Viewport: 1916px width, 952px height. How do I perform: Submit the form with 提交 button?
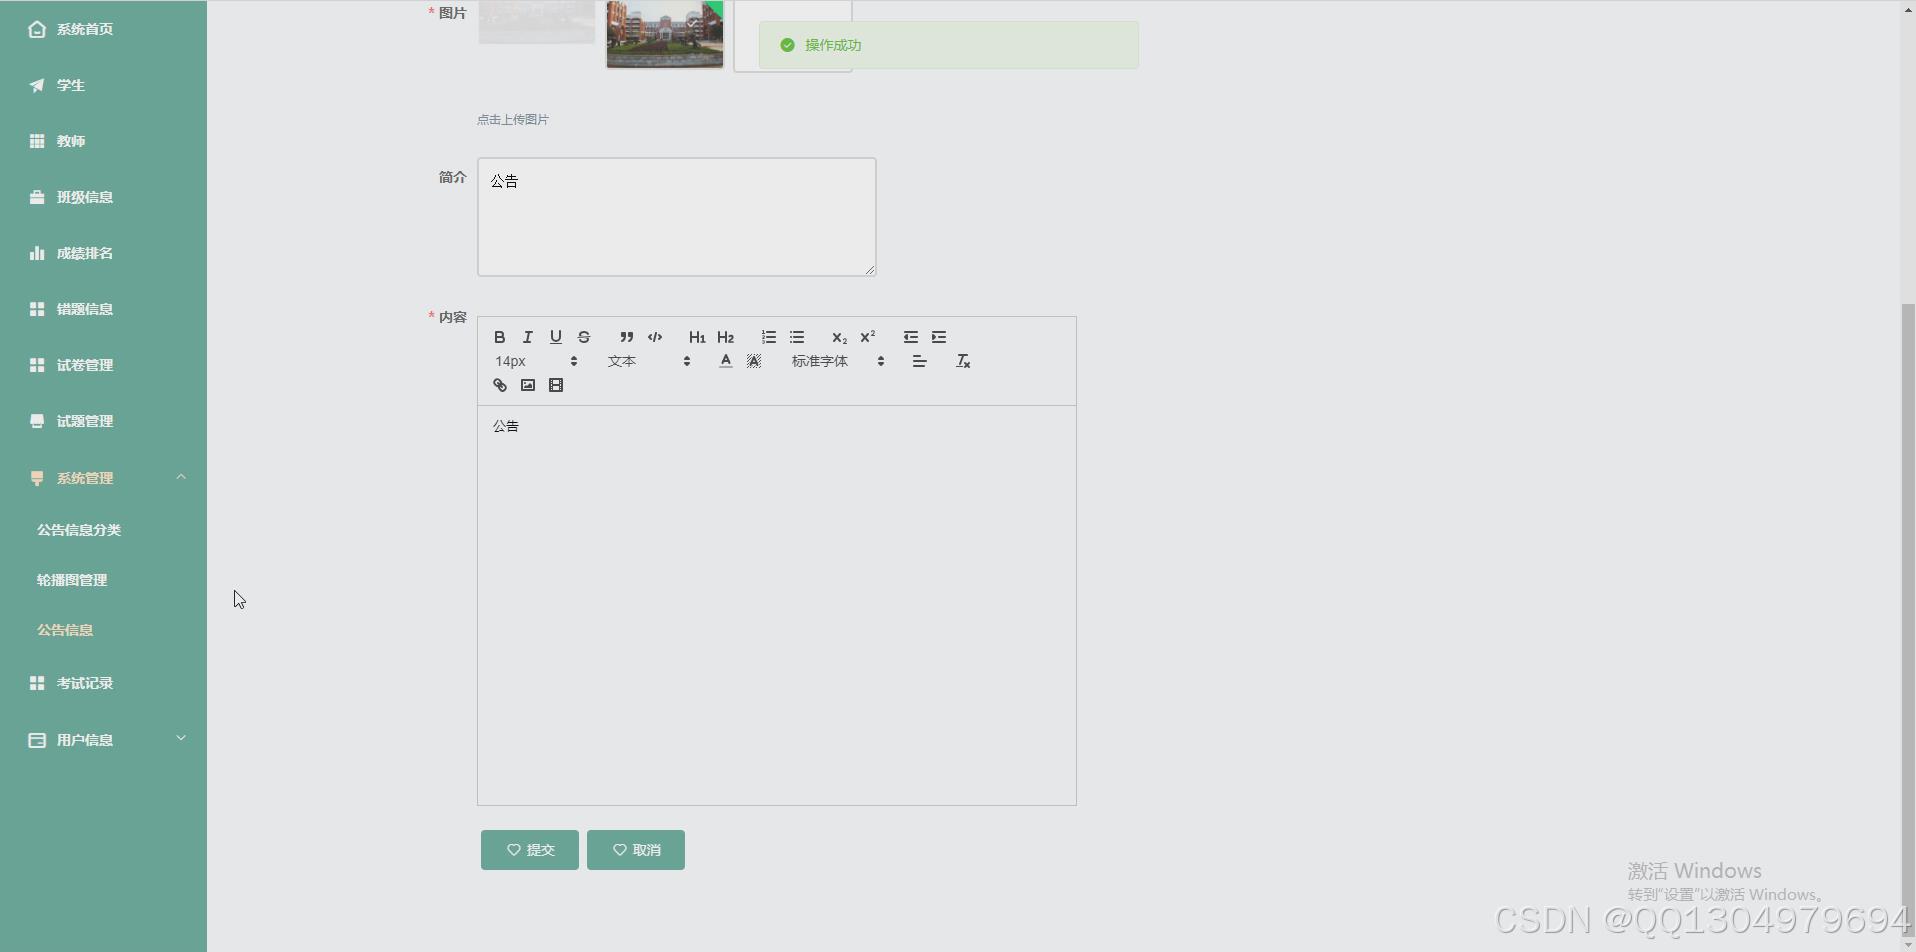point(530,850)
